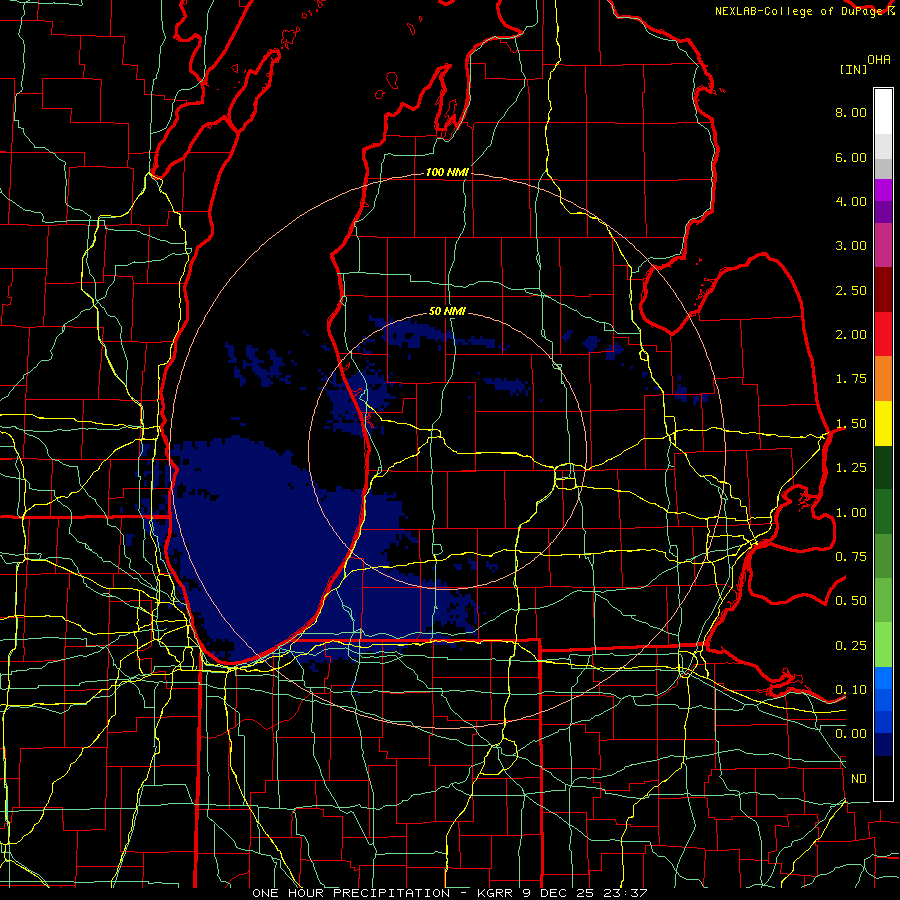Click the 1.00 legend value
This screenshot has height=900, width=900.
click(x=851, y=513)
